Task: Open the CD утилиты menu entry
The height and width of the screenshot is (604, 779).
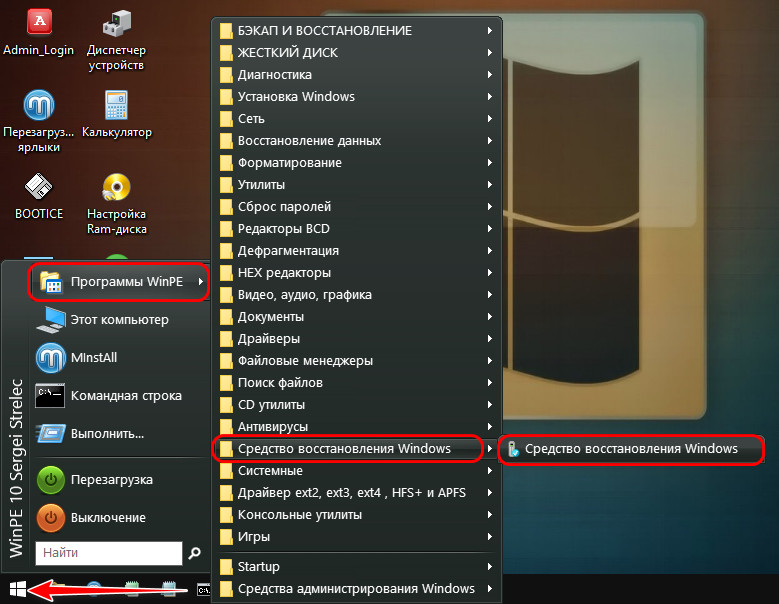Action: (357, 405)
